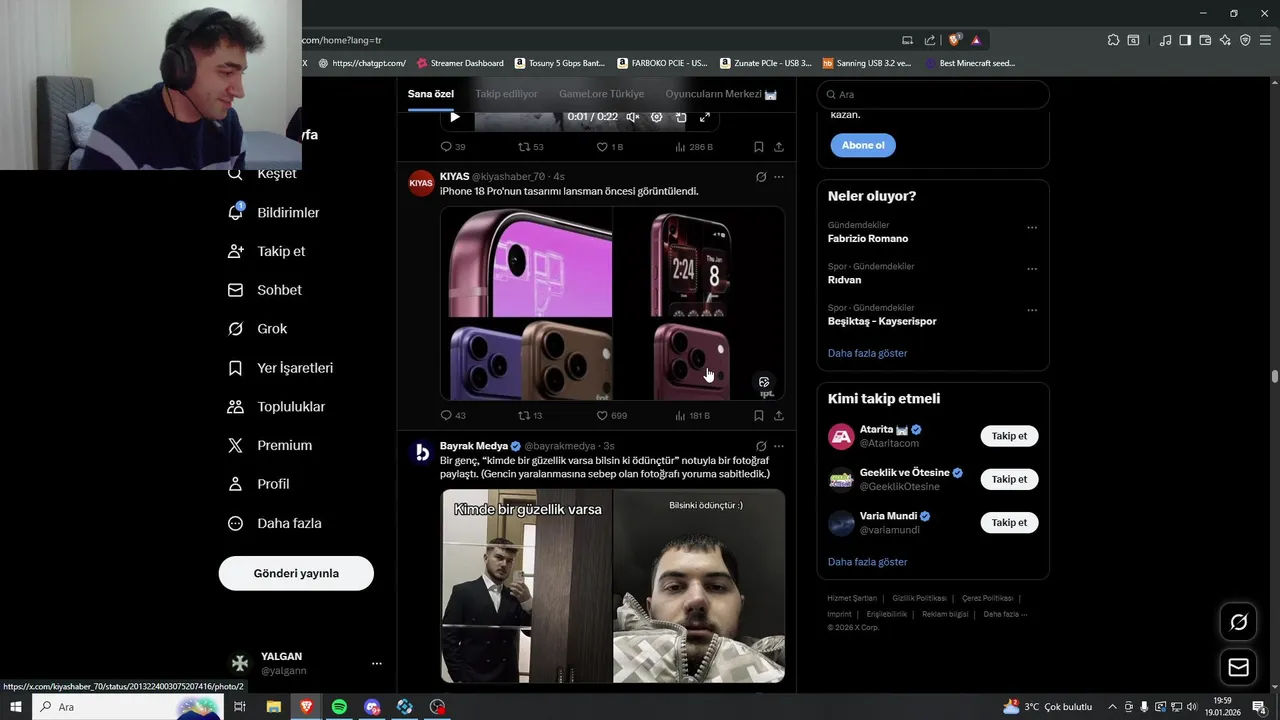Viewport: 1280px width, 720px height.
Task: Open options for Beşiktaş - Kayserispor trend
Action: click(x=1032, y=310)
